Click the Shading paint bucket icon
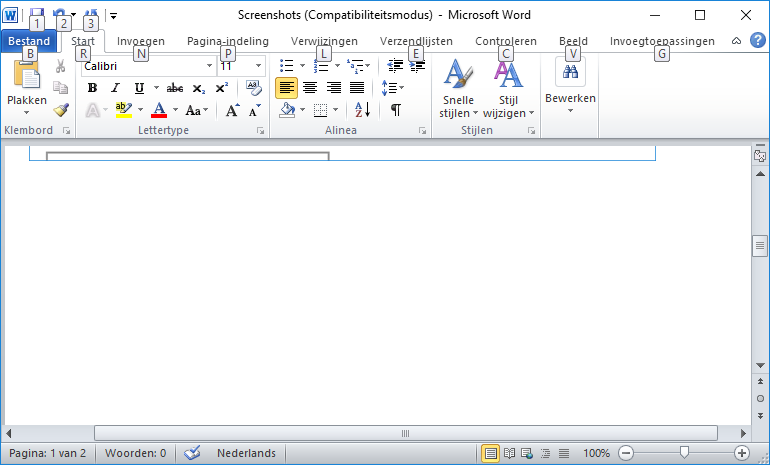Screen dimensions: 770x465 tap(287, 110)
